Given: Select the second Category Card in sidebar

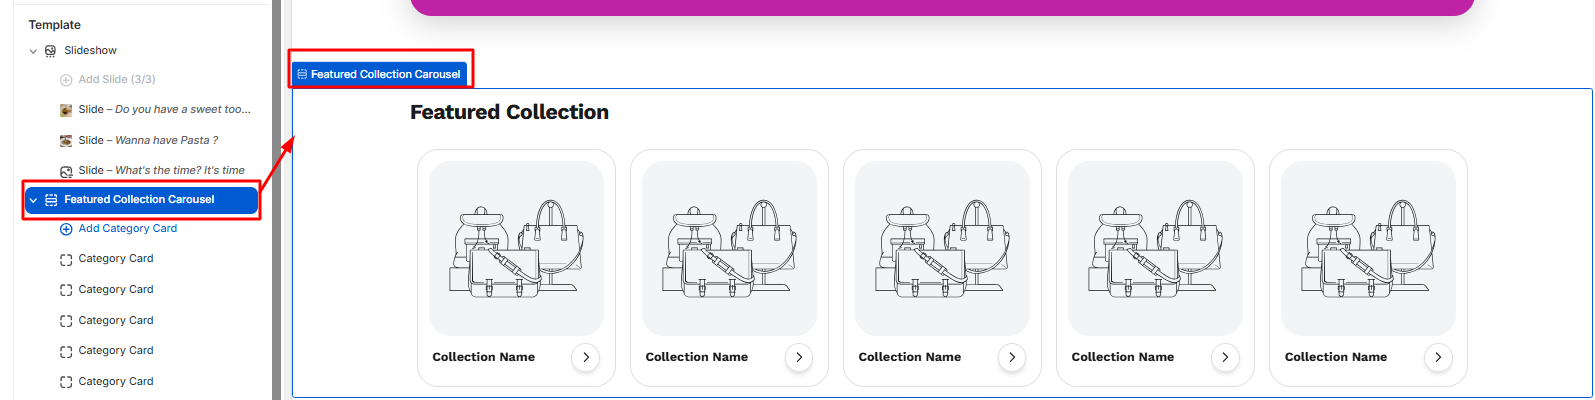Looking at the screenshot, I should tap(116, 290).
